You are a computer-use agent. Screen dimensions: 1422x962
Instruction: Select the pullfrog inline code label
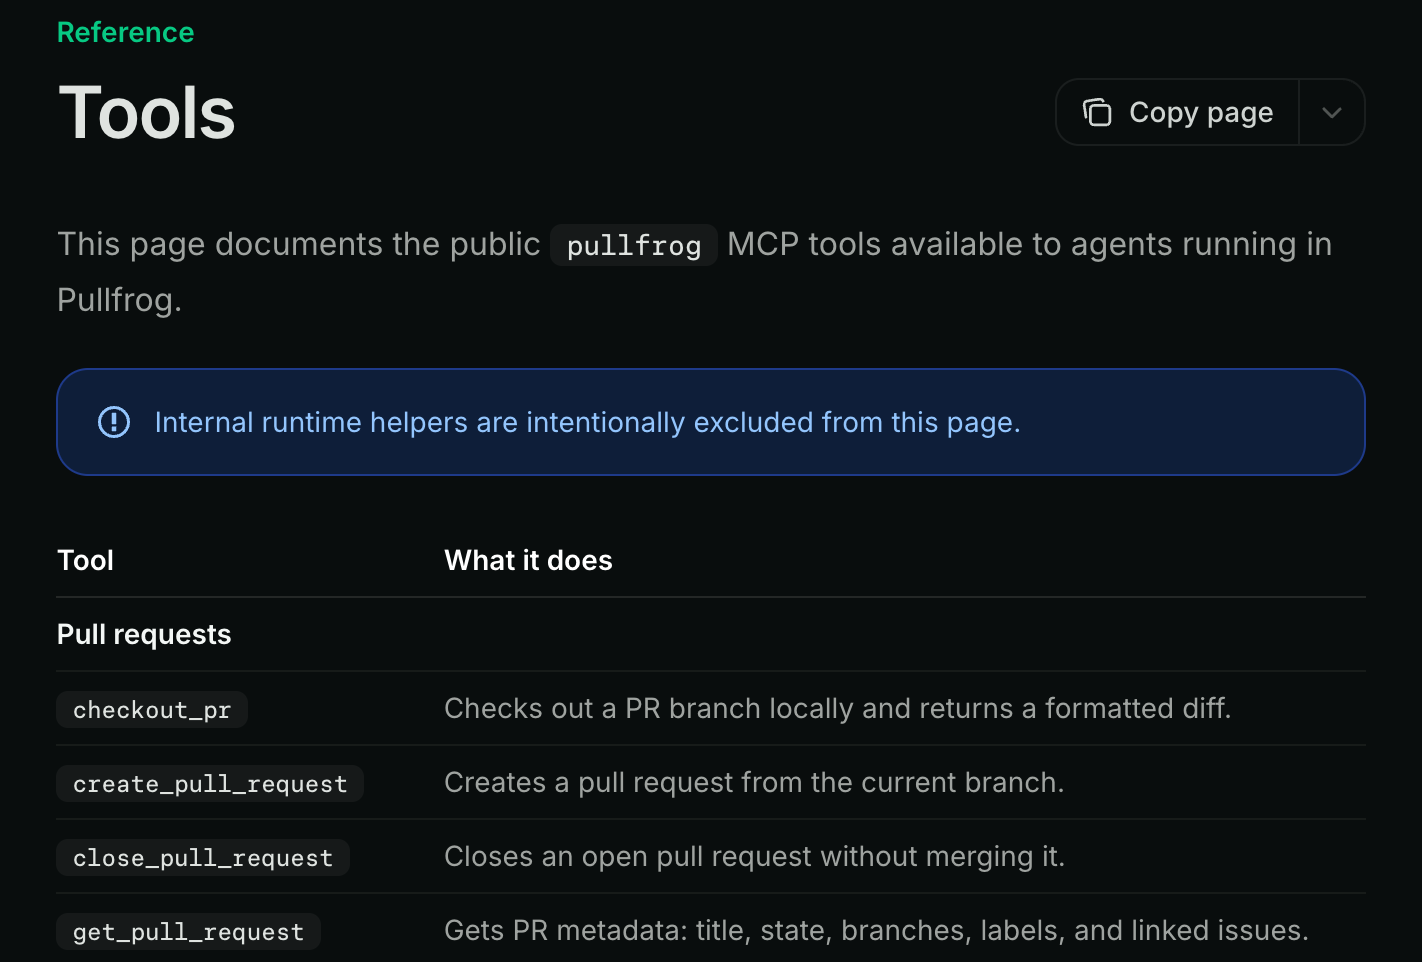[x=634, y=245]
